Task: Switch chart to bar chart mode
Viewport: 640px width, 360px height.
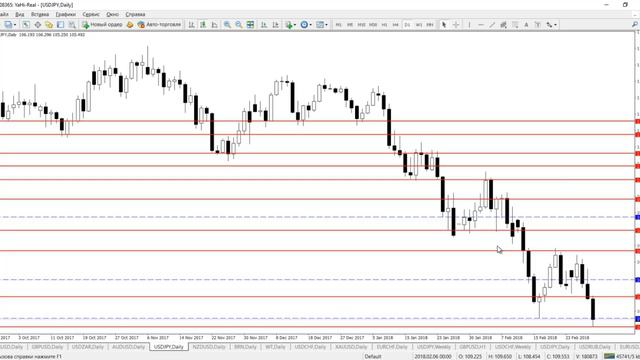Action: tap(191, 25)
